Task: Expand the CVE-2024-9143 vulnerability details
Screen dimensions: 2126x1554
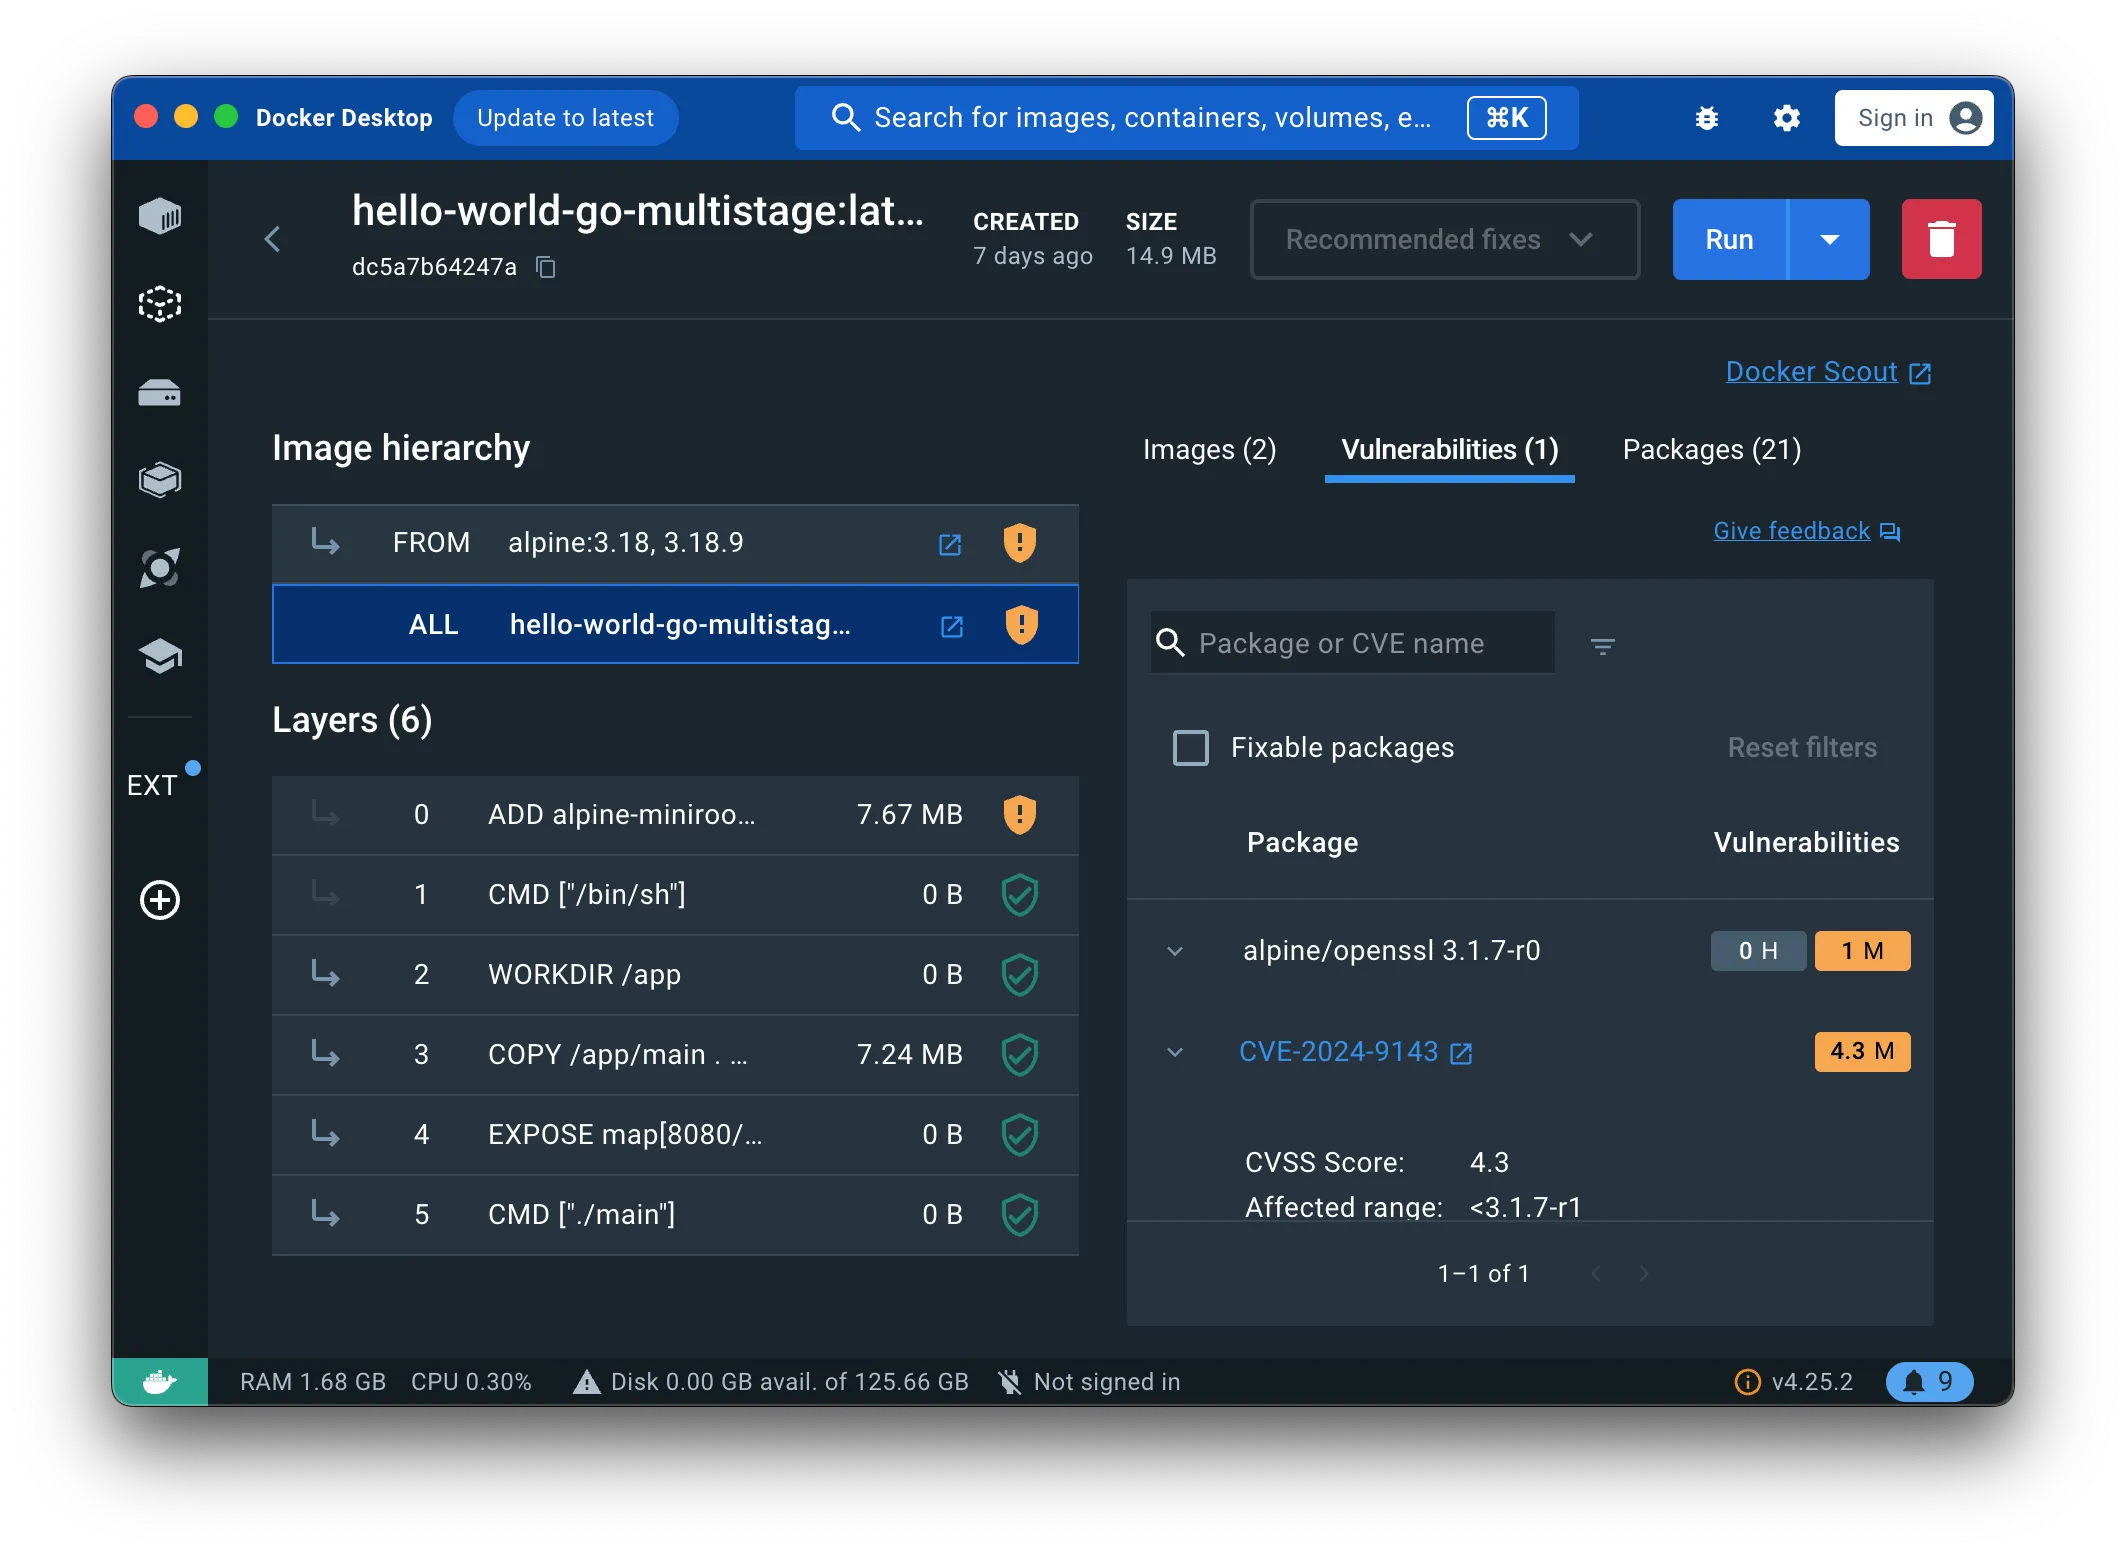Action: coord(1177,1050)
